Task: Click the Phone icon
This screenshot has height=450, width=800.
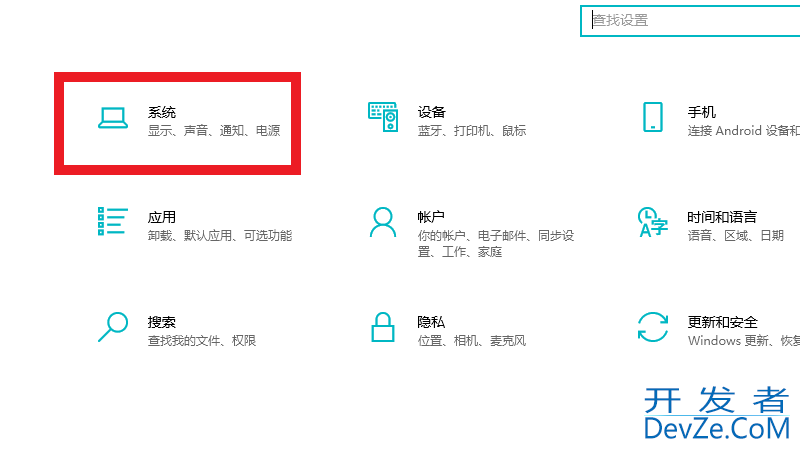Action: tap(653, 117)
